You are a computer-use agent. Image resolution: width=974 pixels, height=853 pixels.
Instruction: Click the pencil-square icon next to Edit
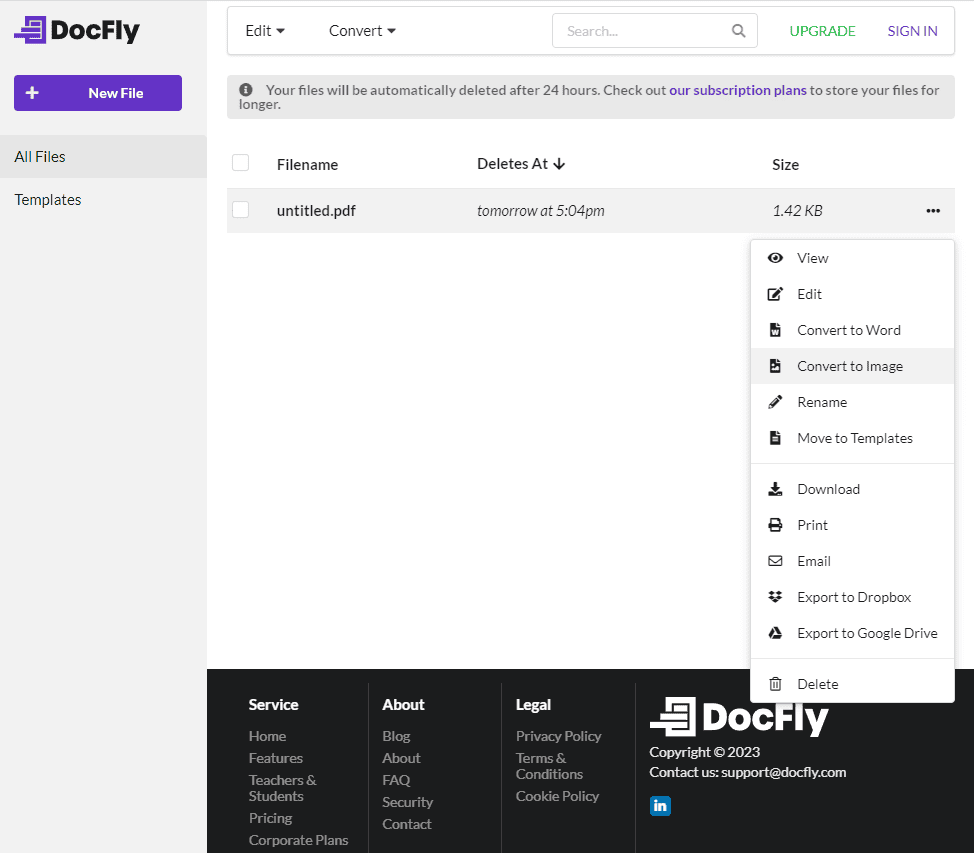[x=775, y=294]
